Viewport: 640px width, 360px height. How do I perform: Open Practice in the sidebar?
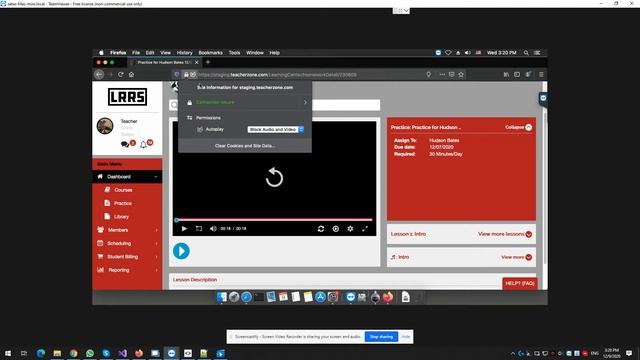(122, 203)
